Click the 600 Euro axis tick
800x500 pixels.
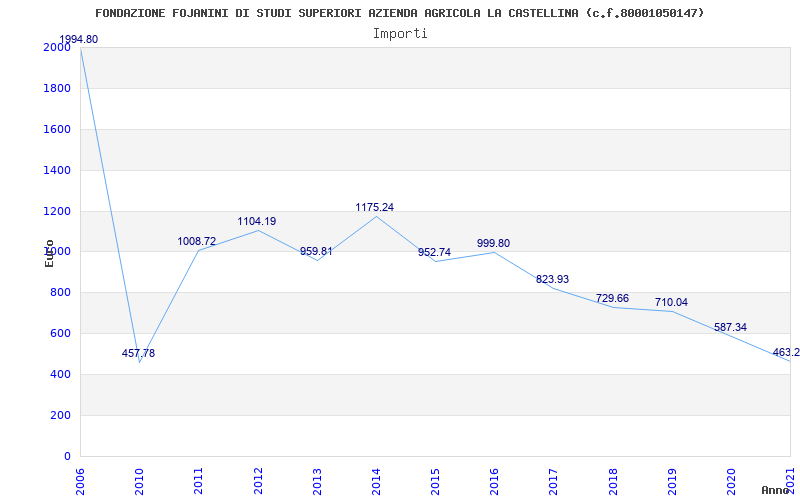pos(59,334)
